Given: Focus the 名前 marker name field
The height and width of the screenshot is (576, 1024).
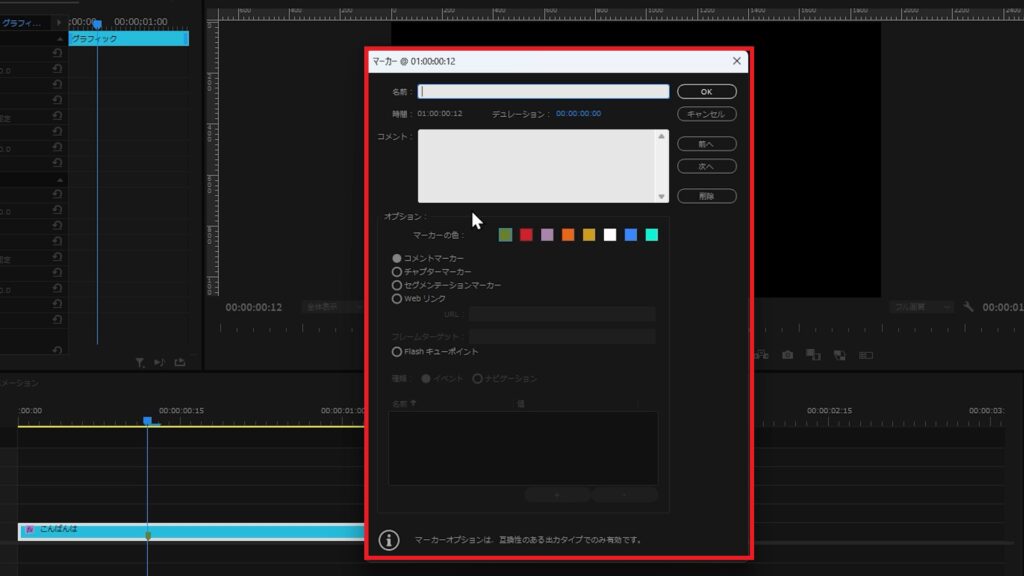Looking at the screenshot, I should (x=543, y=91).
